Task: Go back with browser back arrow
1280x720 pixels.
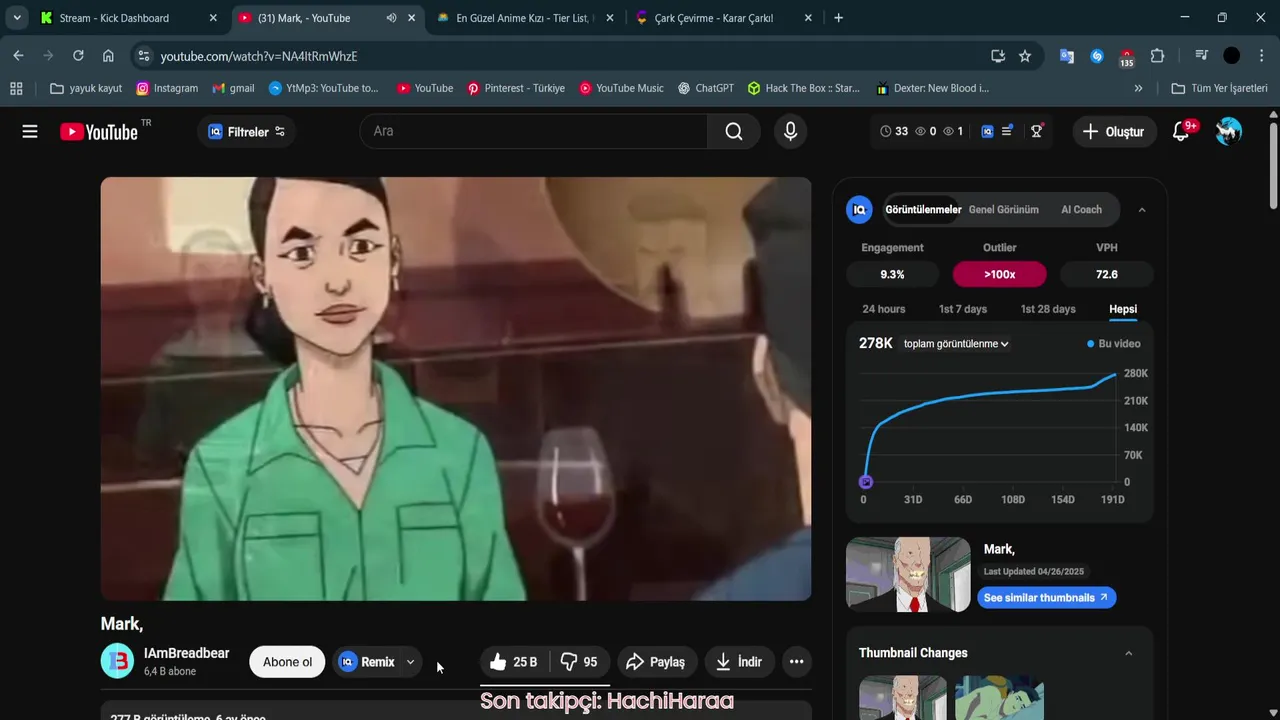Action: [x=18, y=56]
